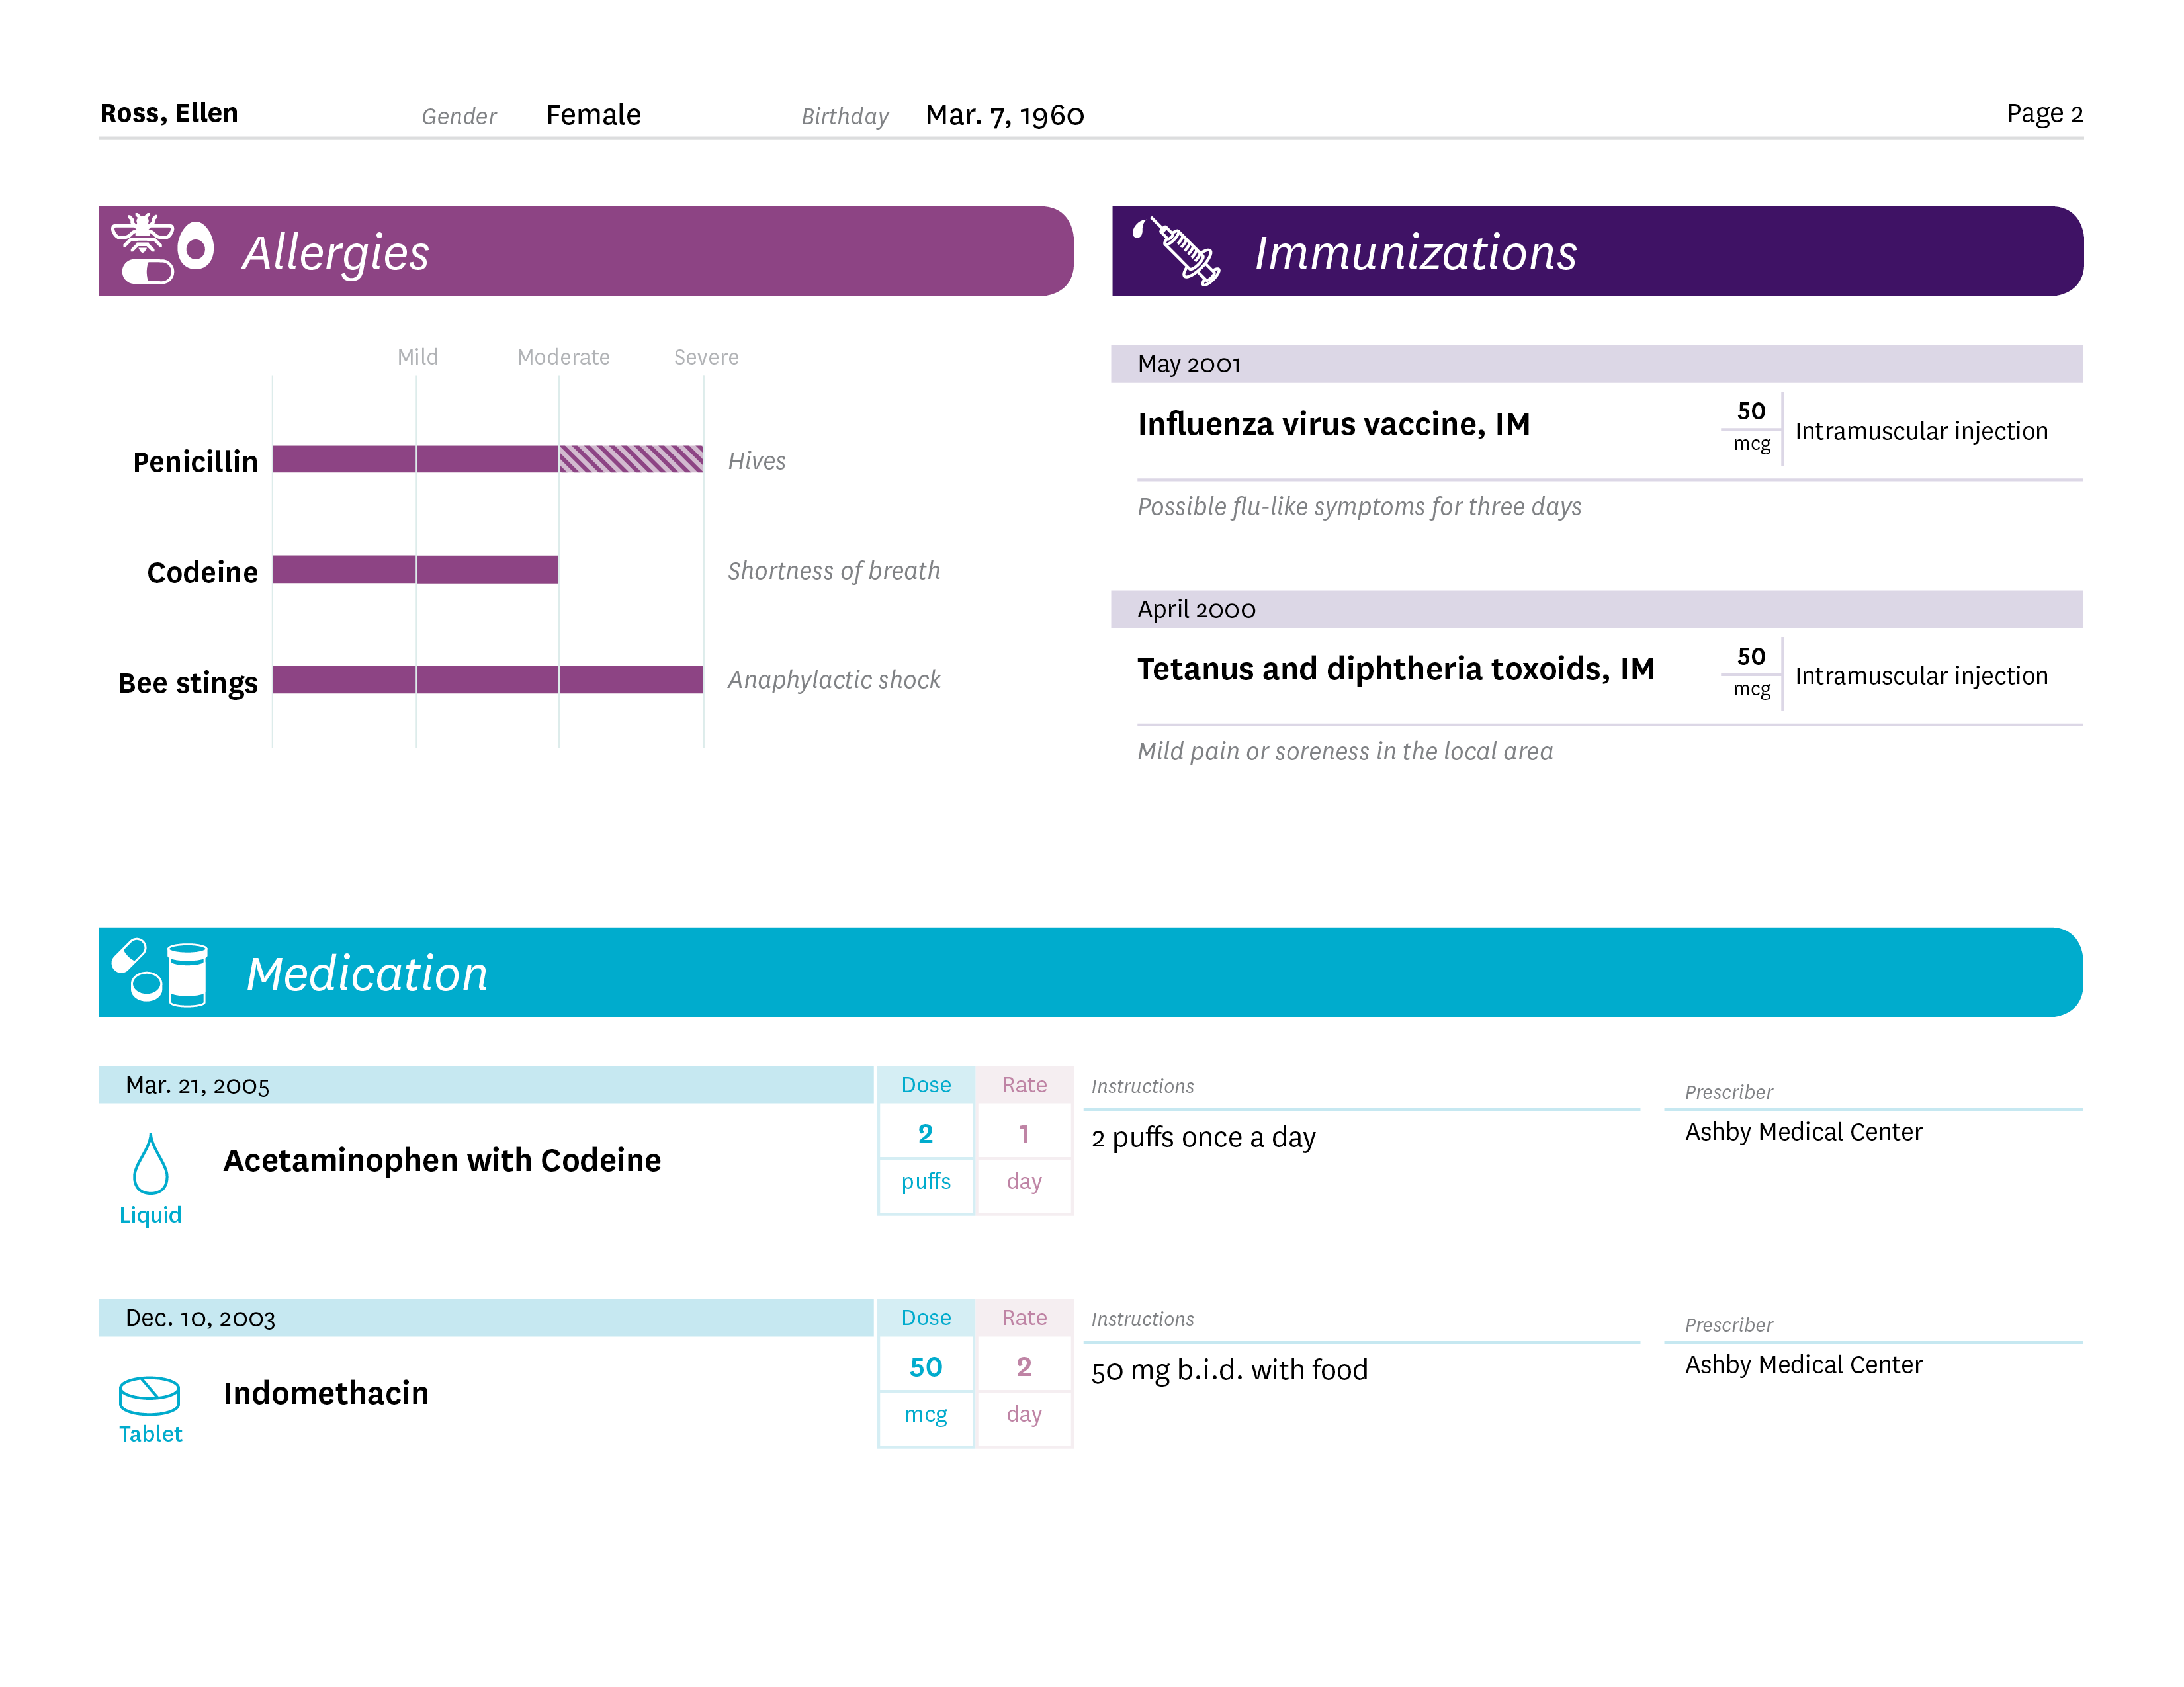
Task: Click Acetaminophen with Codeine medication name
Action: click(441, 1160)
